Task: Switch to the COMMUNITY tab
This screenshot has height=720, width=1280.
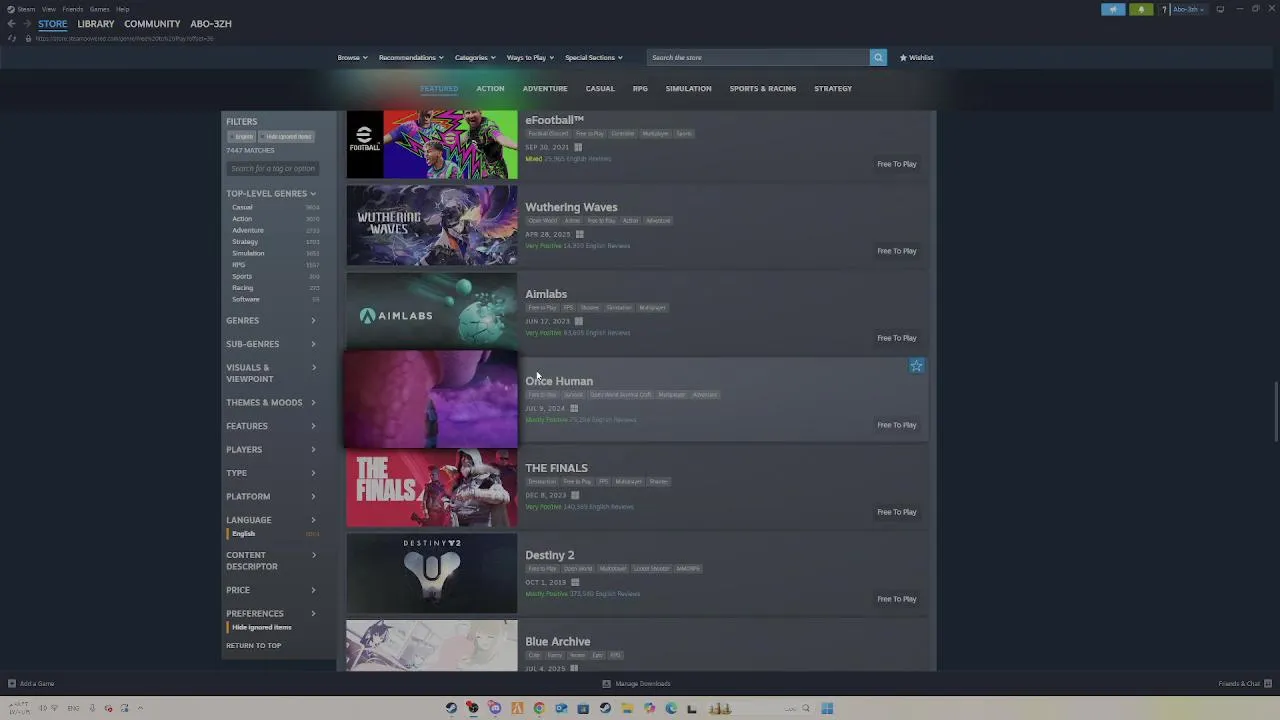Action: 152,24
